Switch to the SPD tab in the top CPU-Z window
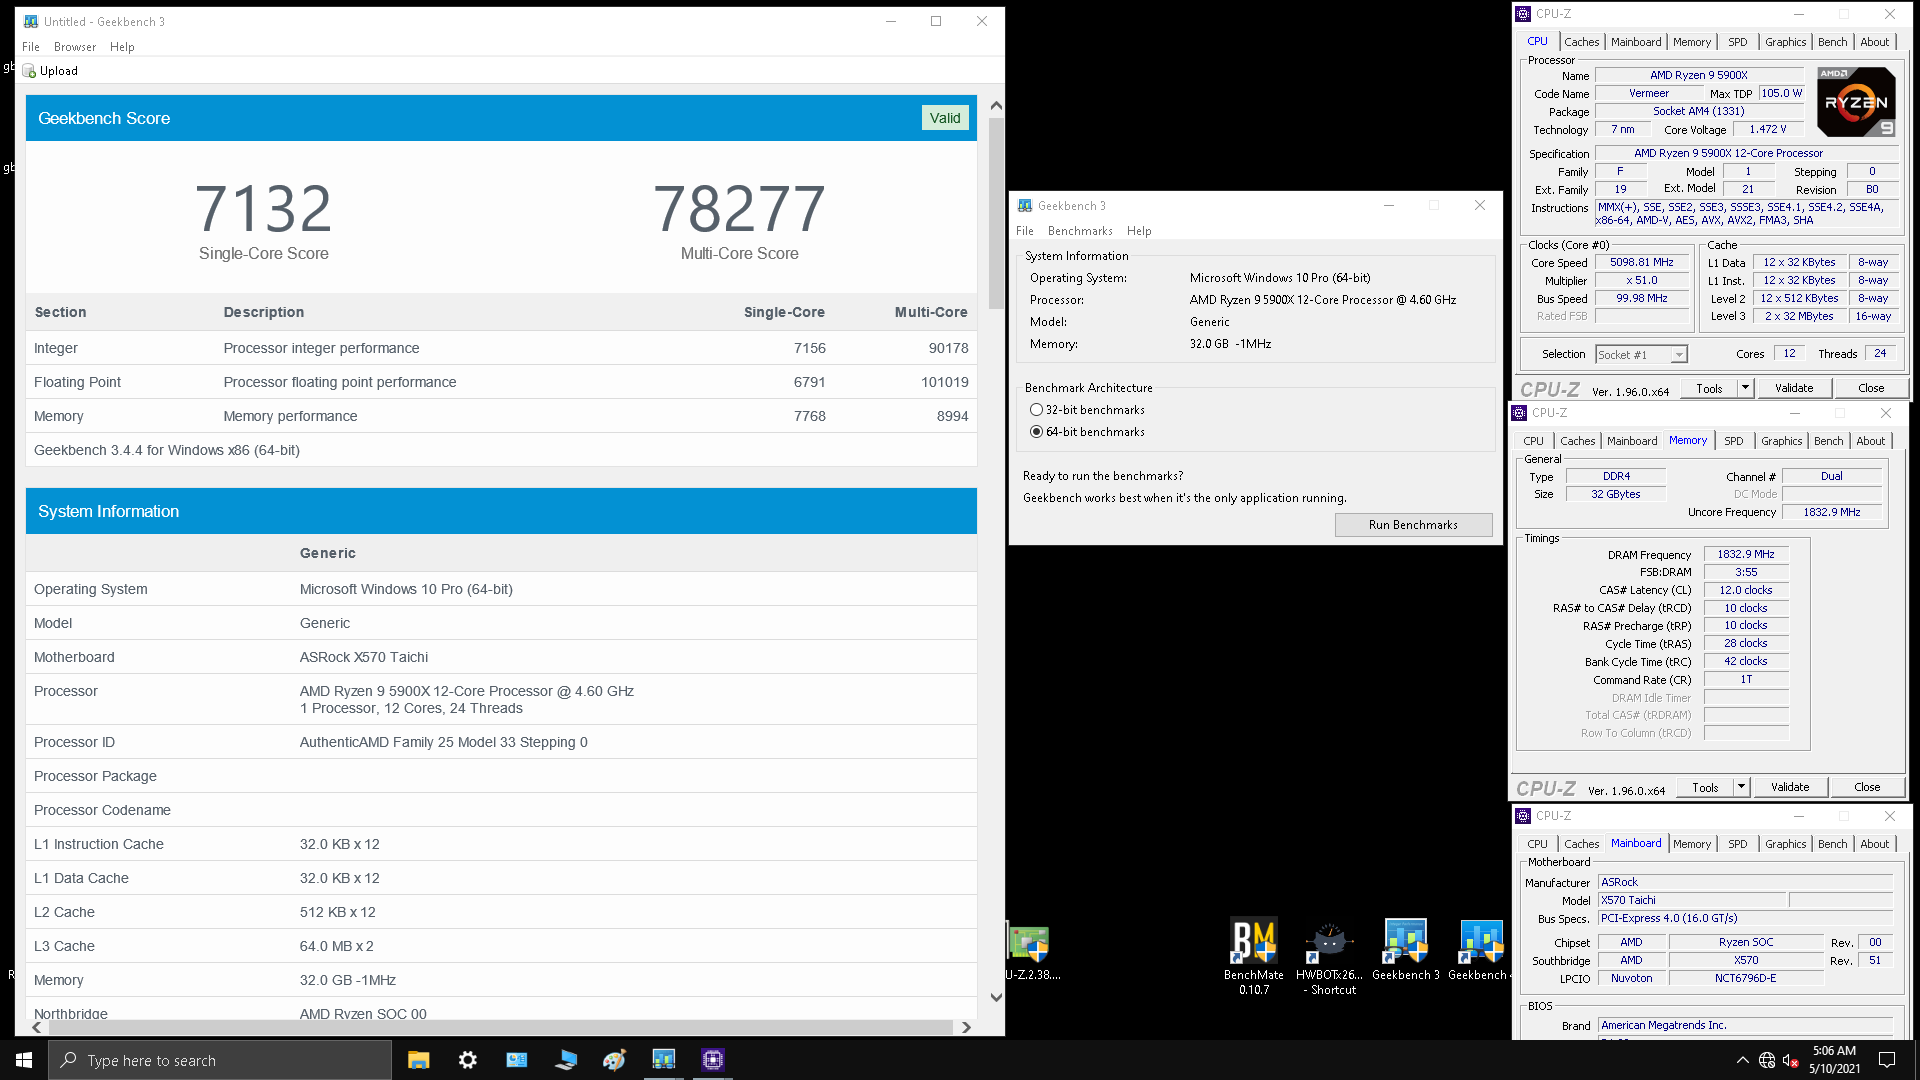 click(1737, 42)
